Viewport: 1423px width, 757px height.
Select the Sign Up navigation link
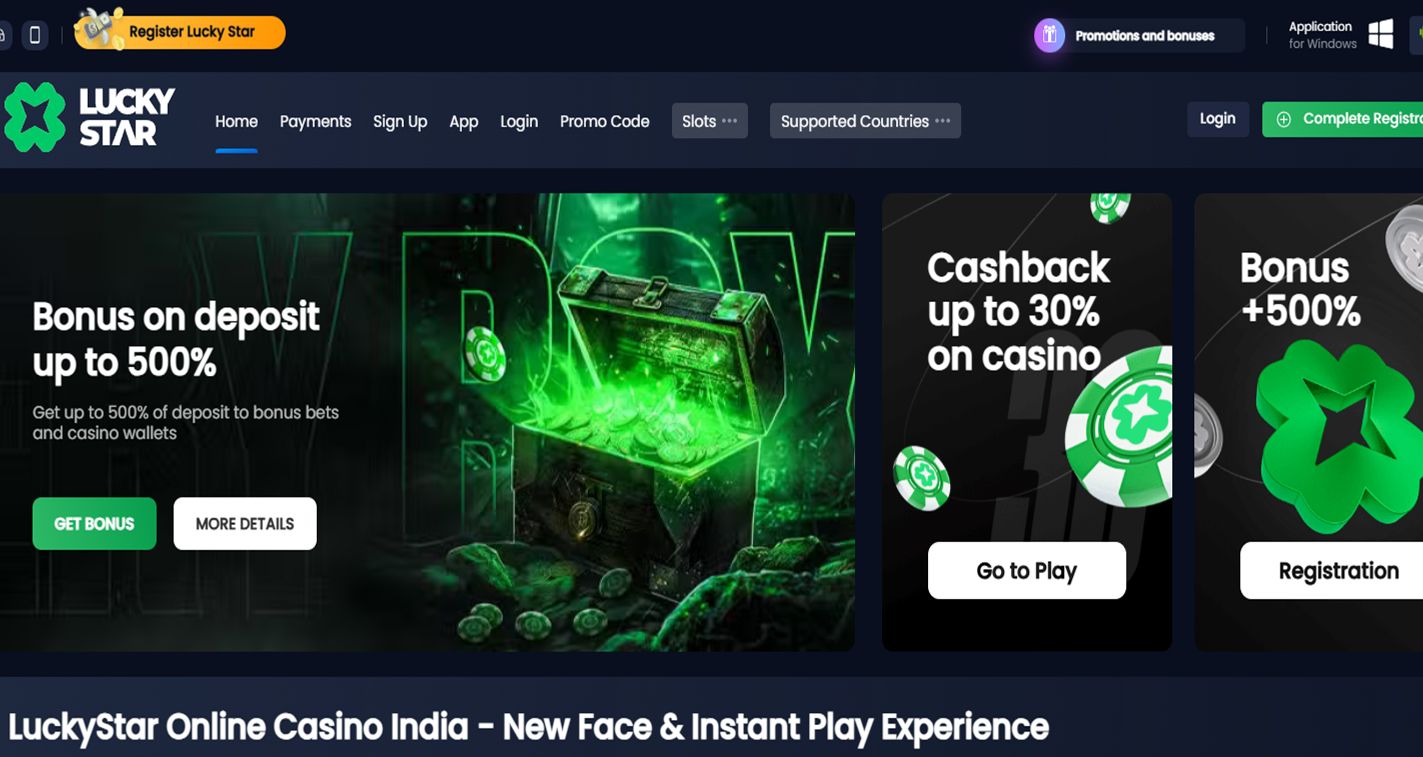pos(400,121)
